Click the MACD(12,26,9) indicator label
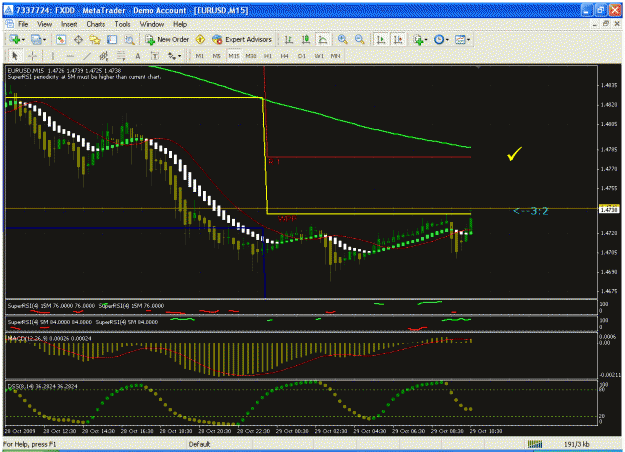The image size is (625, 452). 49,338
